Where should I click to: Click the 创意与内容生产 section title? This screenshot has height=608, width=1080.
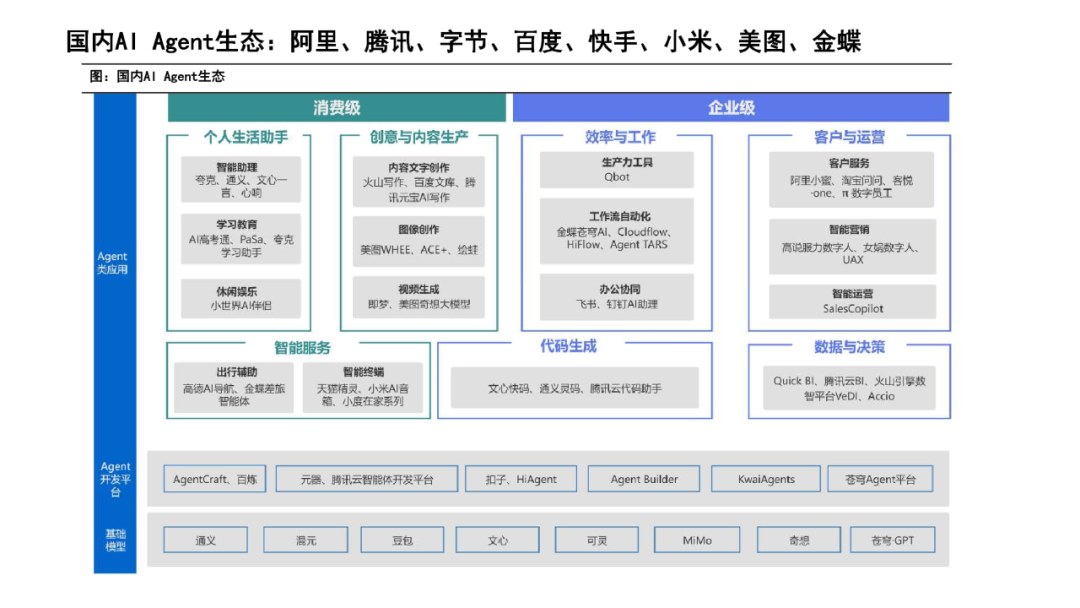(x=419, y=137)
